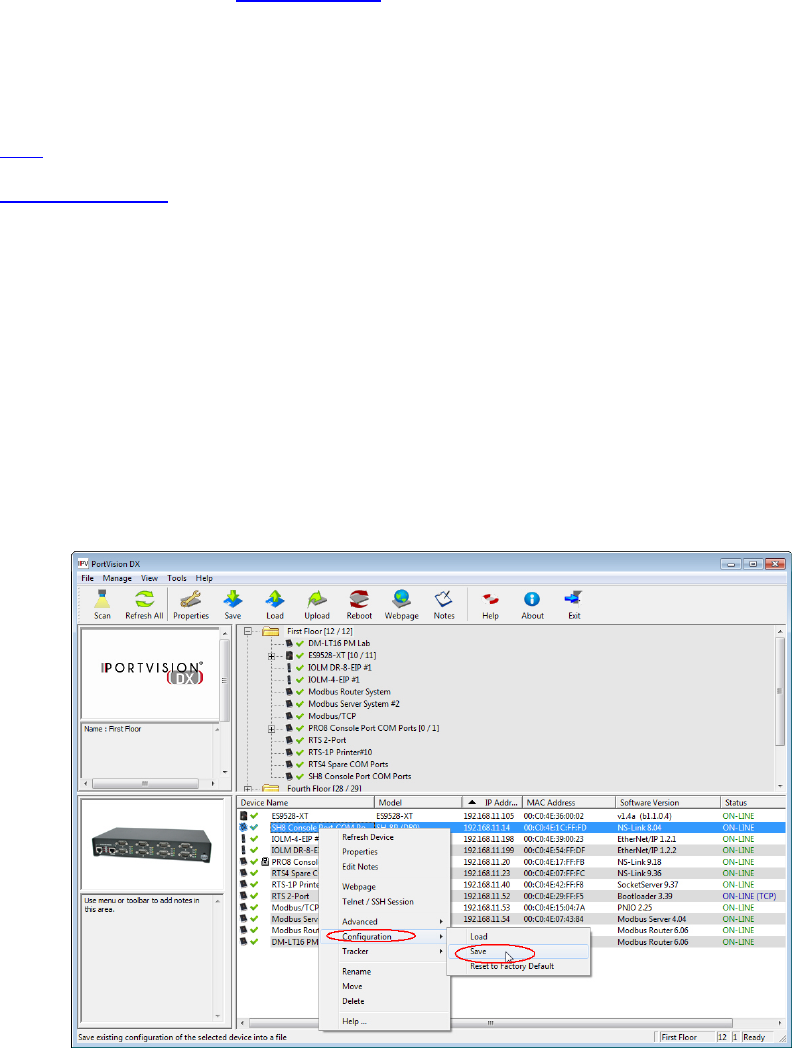Sort by the Status column header
The width and height of the screenshot is (792, 1048).
[754, 802]
